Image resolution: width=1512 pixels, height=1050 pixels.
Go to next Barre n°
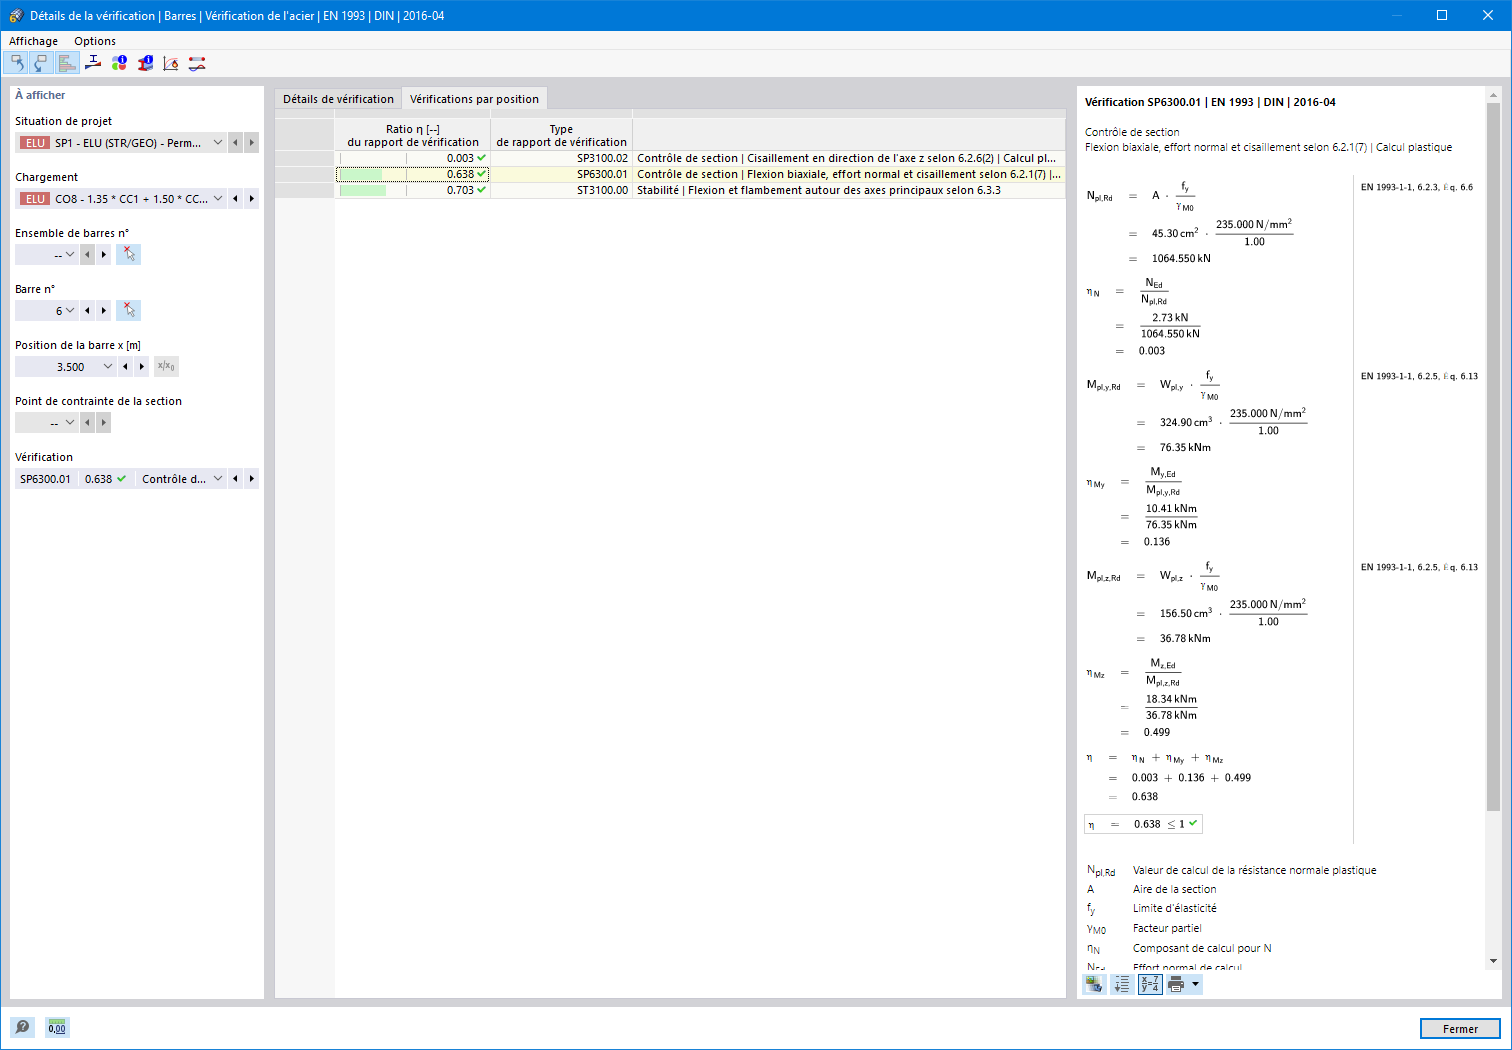[103, 311]
